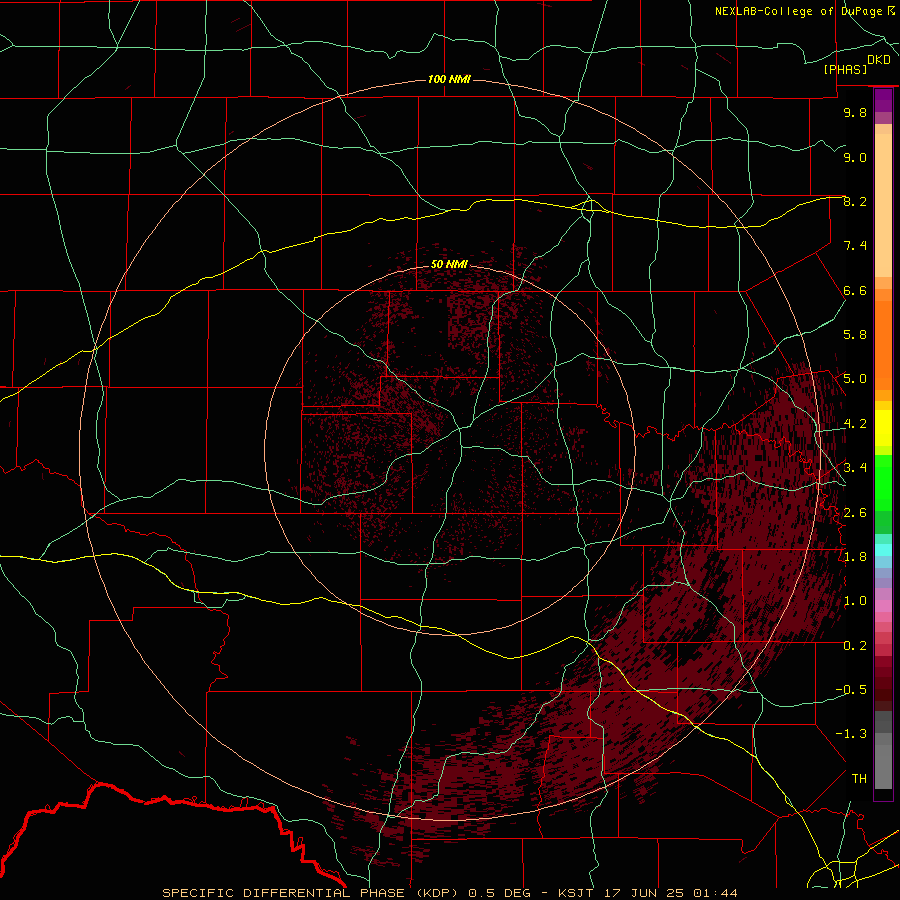900x900 pixels.
Task: Click the pink segment of the color bar
Action: coord(883,606)
